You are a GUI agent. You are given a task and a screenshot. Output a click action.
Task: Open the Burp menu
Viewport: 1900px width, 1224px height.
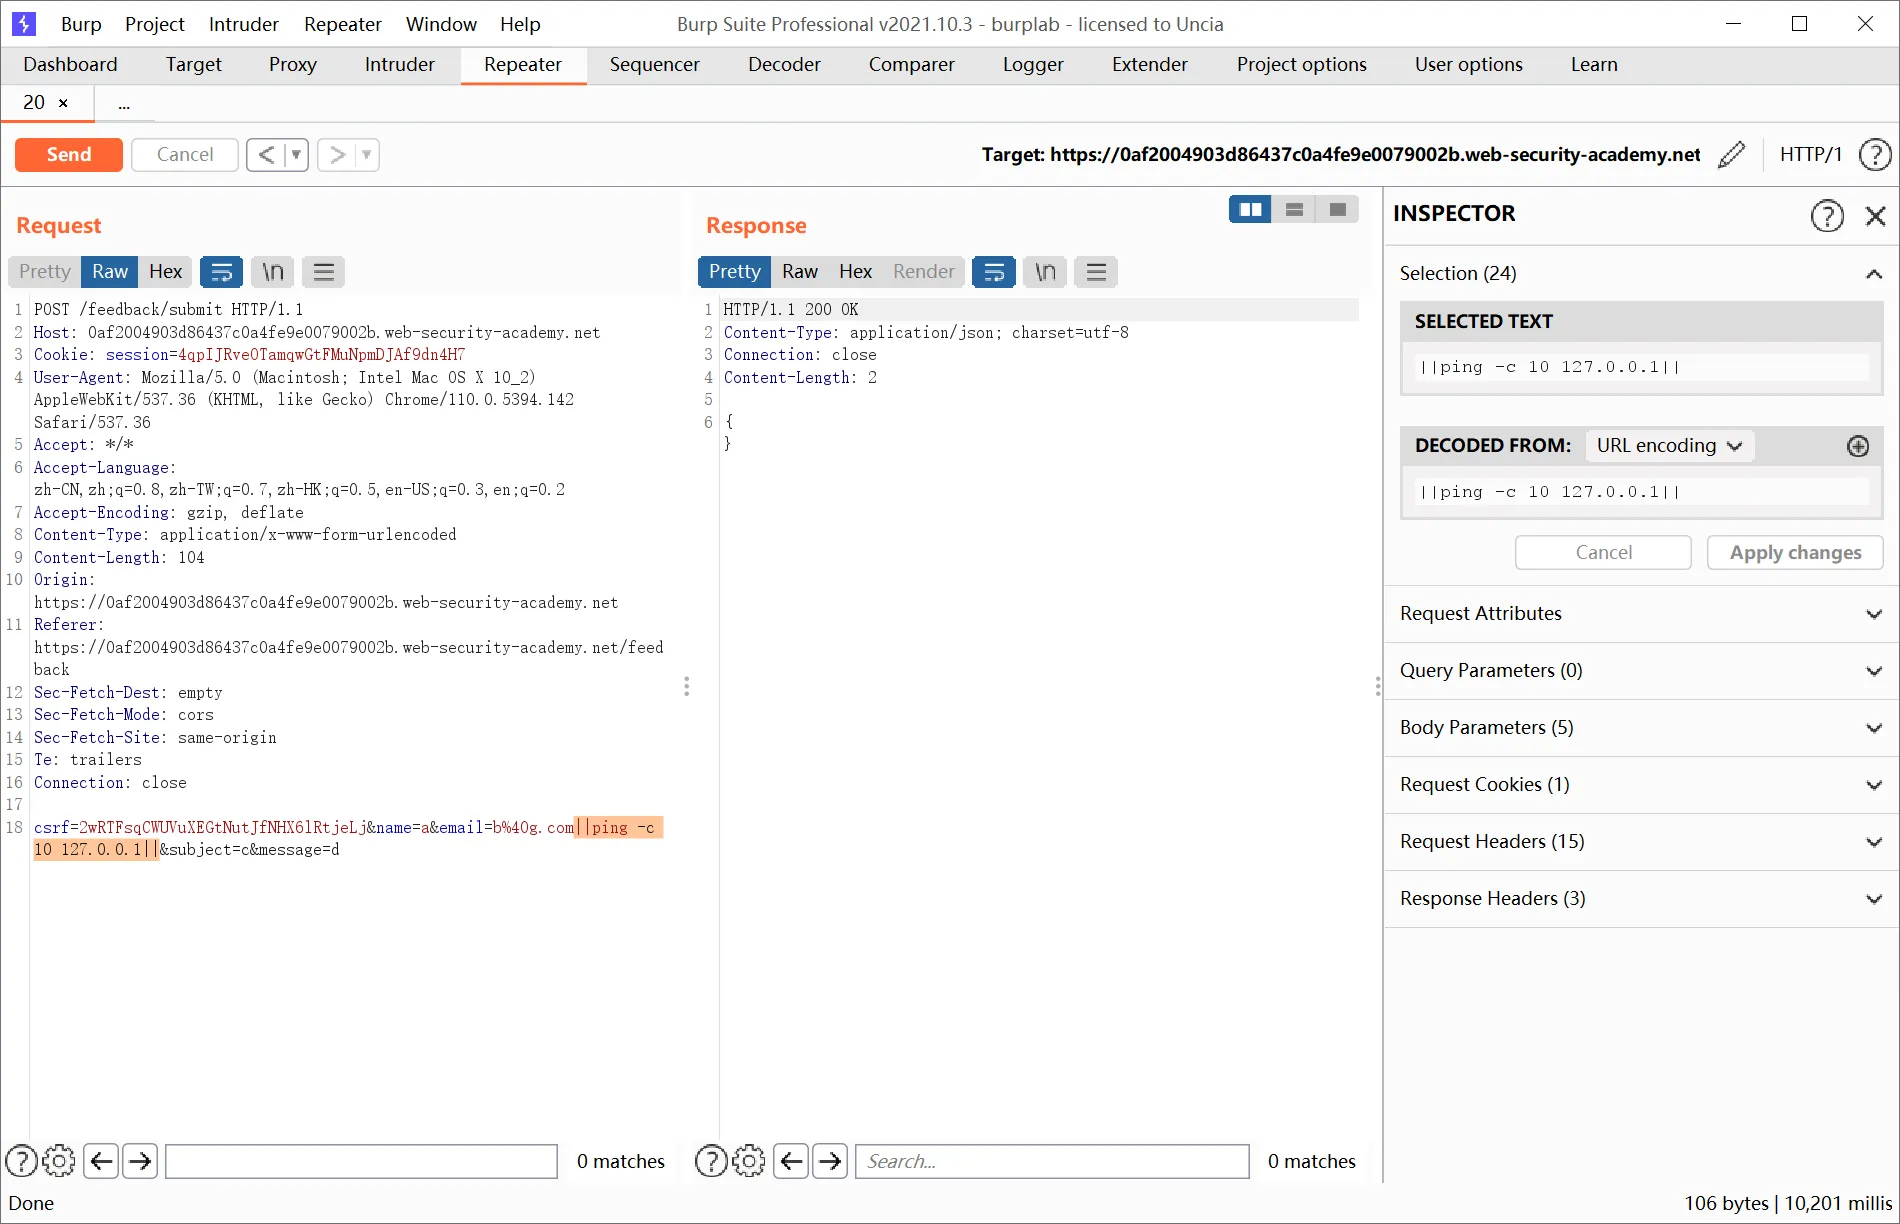click(x=81, y=24)
